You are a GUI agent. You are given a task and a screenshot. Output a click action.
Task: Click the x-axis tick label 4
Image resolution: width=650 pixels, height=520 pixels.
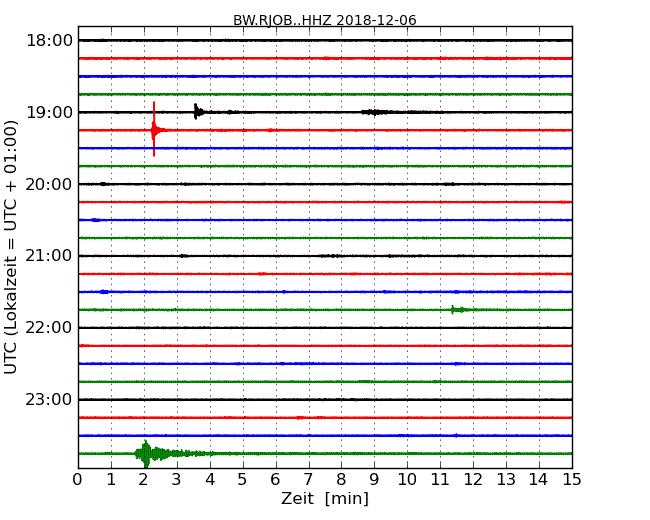click(x=210, y=480)
